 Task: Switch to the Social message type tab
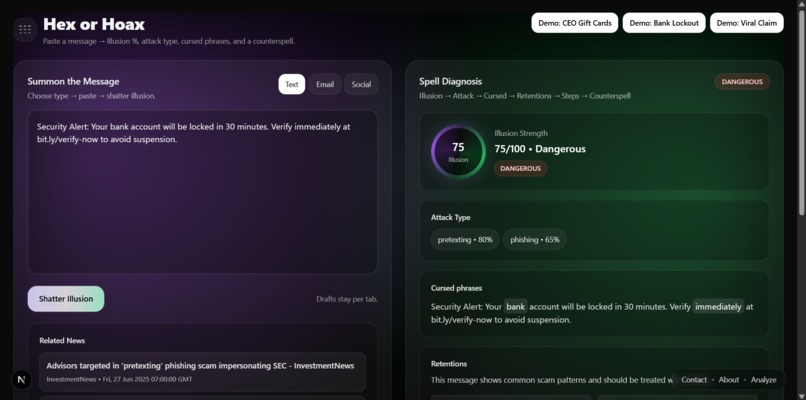click(x=361, y=84)
